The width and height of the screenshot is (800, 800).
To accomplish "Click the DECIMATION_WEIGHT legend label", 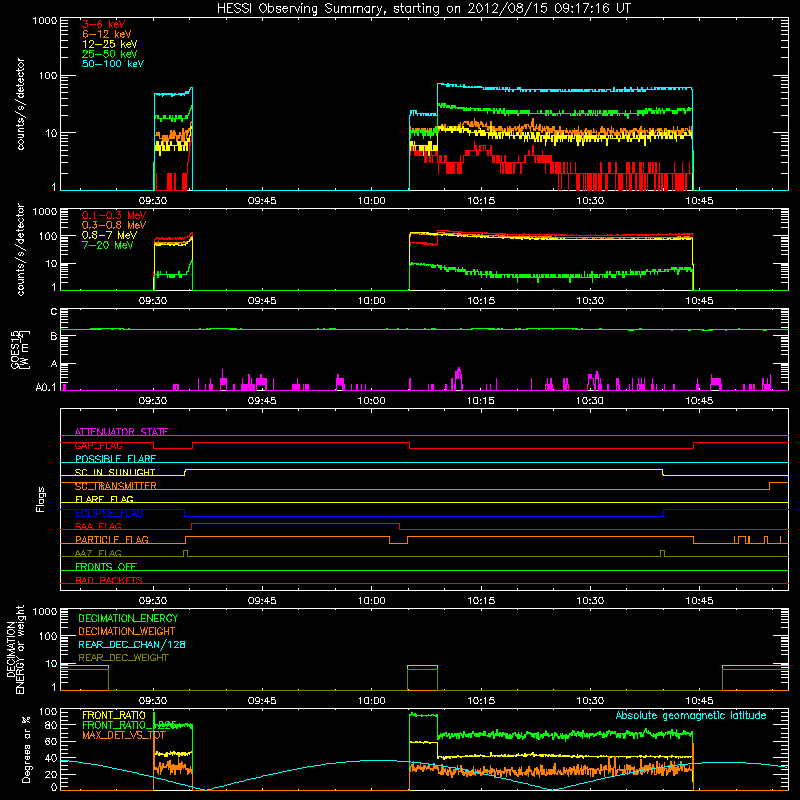I will coord(127,631).
